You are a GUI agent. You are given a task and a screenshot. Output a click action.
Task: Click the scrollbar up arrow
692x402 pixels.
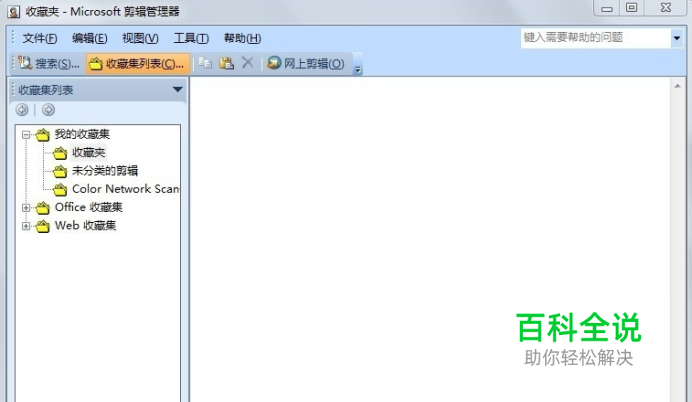pyautogui.click(x=677, y=86)
